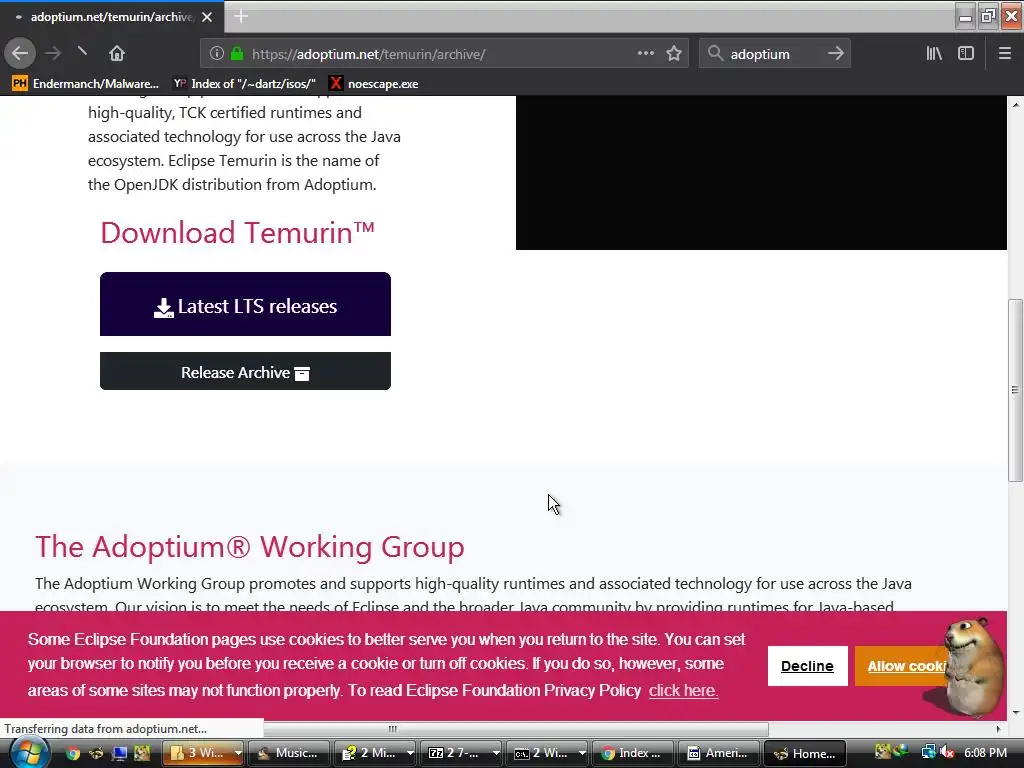The image size is (1024, 768).
Task: Decline the cookie notice
Action: pos(807,666)
